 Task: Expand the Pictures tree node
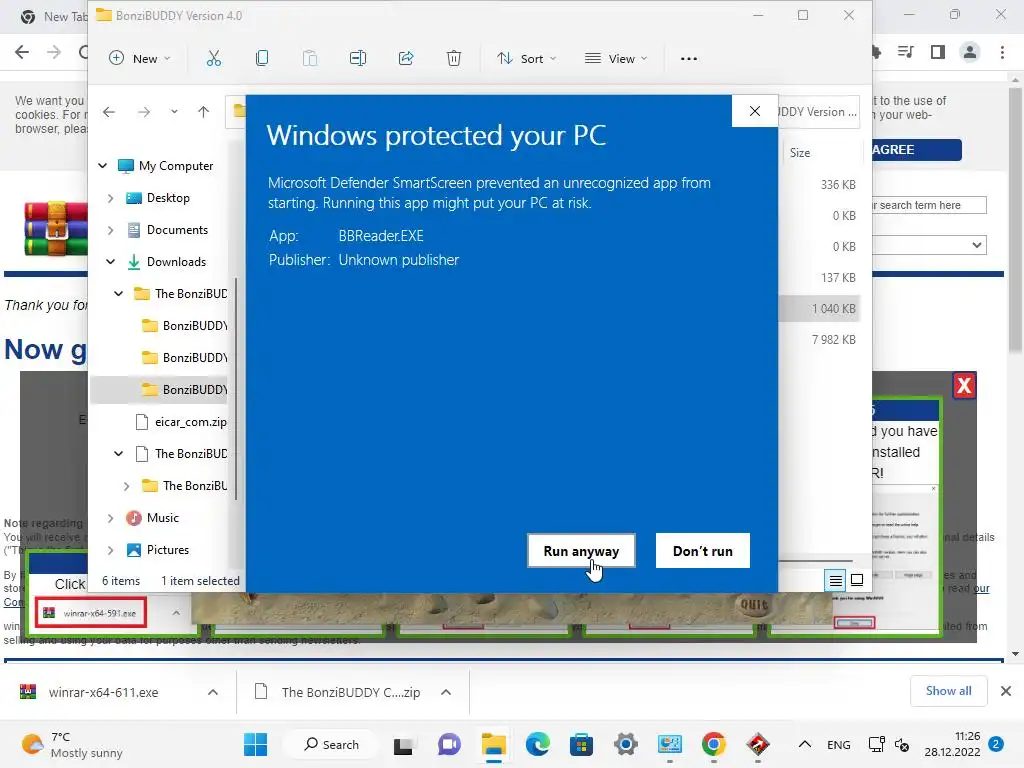pyautogui.click(x=110, y=550)
